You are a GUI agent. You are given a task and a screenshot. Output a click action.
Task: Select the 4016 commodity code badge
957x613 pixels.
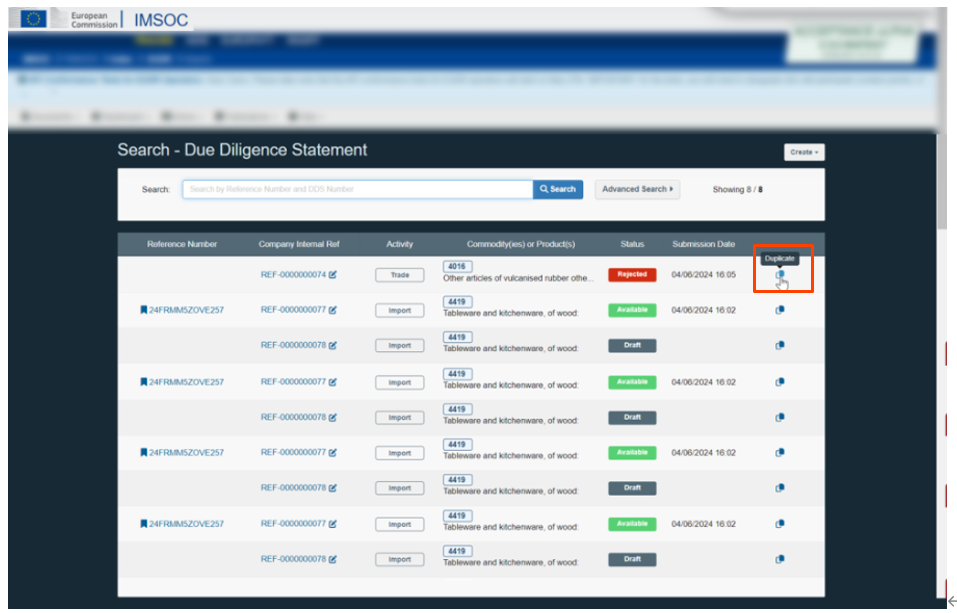[457, 267]
